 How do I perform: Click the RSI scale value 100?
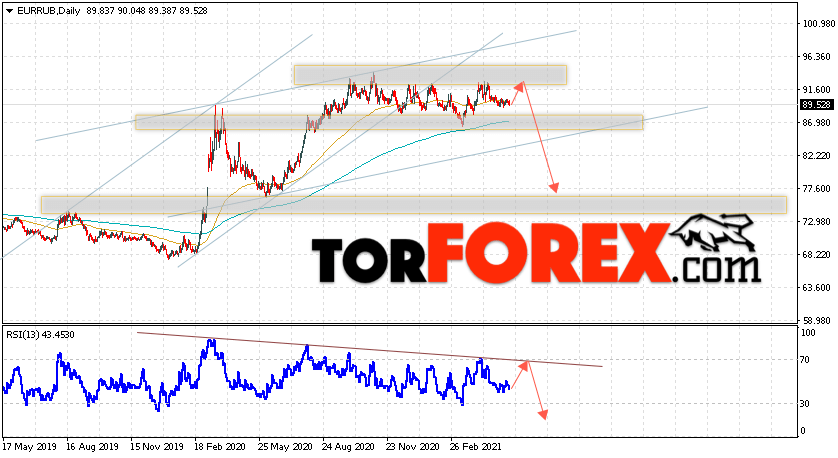point(809,333)
